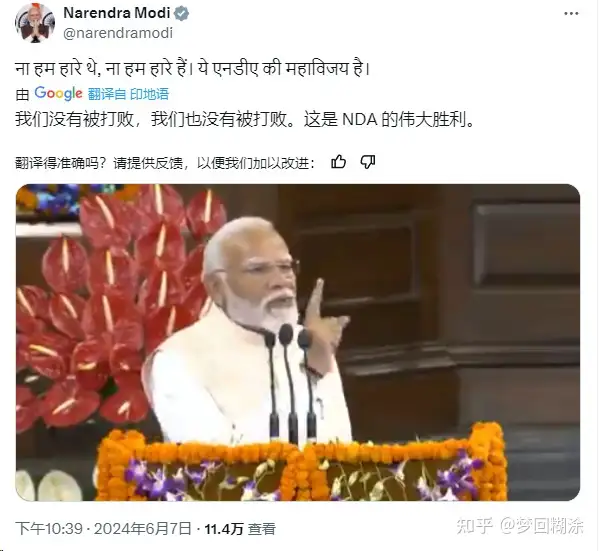Open the three-dot more options menu
The height and width of the screenshot is (551, 599).
pos(571,14)
